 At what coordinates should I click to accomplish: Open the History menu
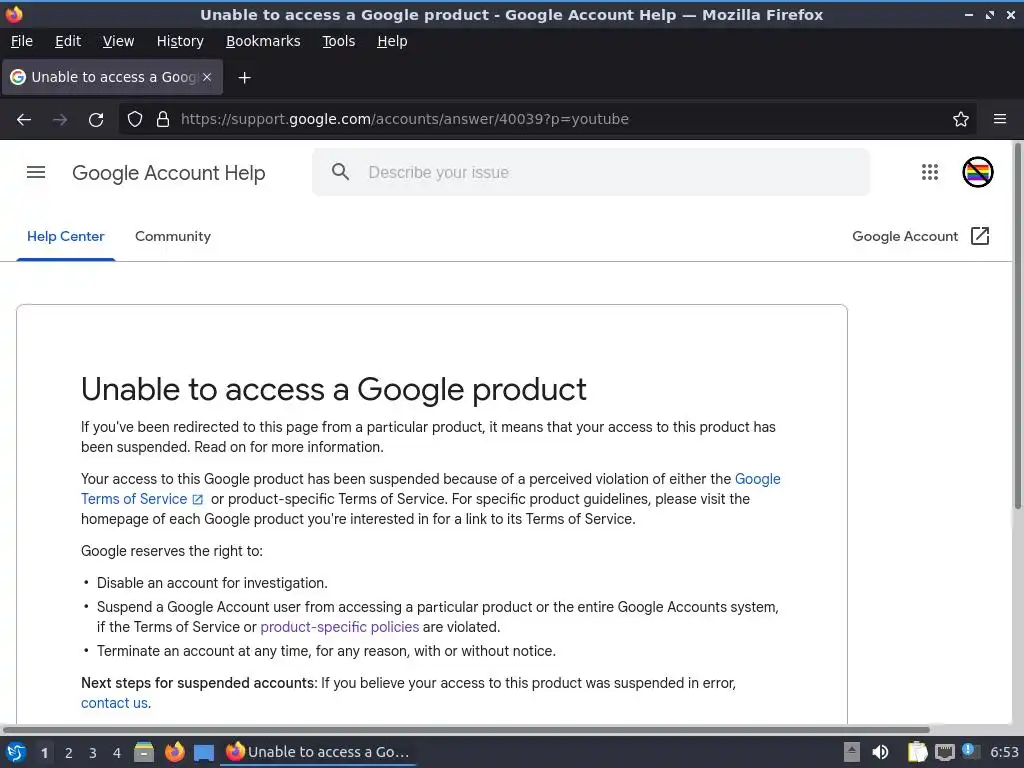click(x=180, y=41)
